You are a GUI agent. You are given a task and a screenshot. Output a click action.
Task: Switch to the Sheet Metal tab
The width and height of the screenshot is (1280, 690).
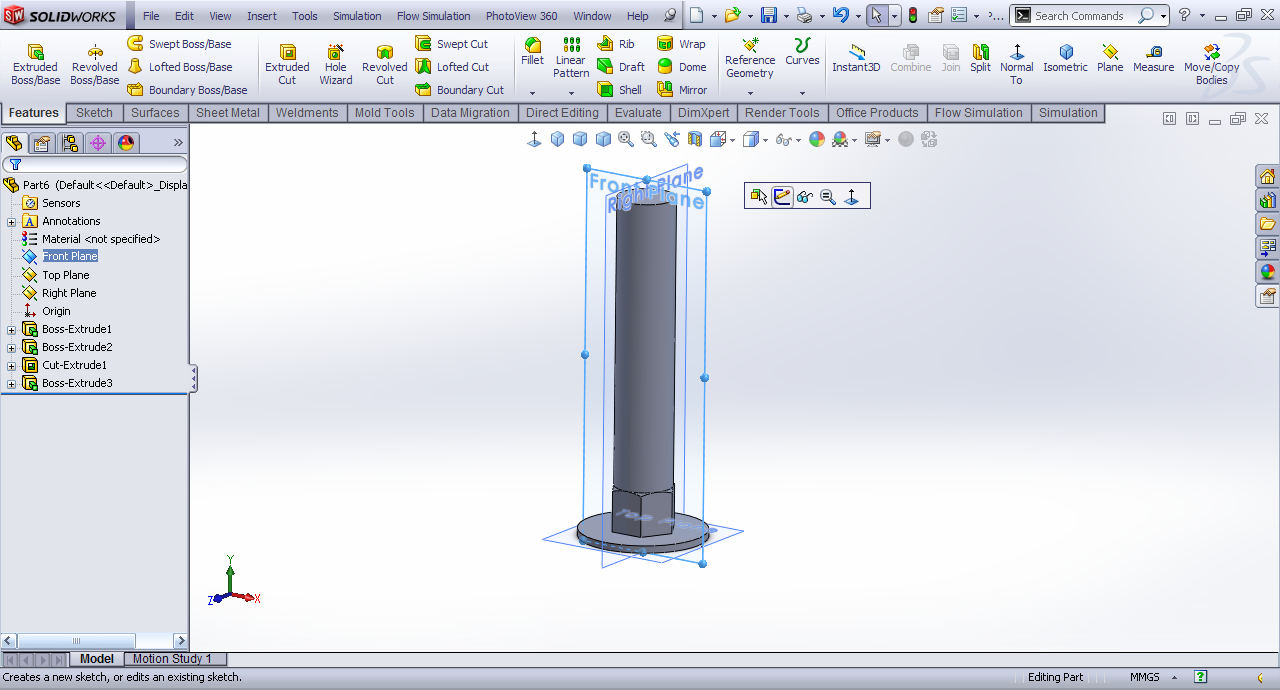tap(227, 113)
